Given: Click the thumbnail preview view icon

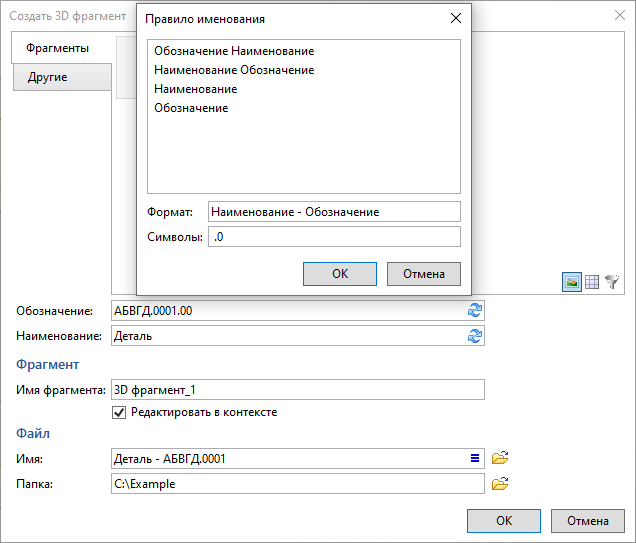Looking at the screenshot, I should [x=571, y=282].
